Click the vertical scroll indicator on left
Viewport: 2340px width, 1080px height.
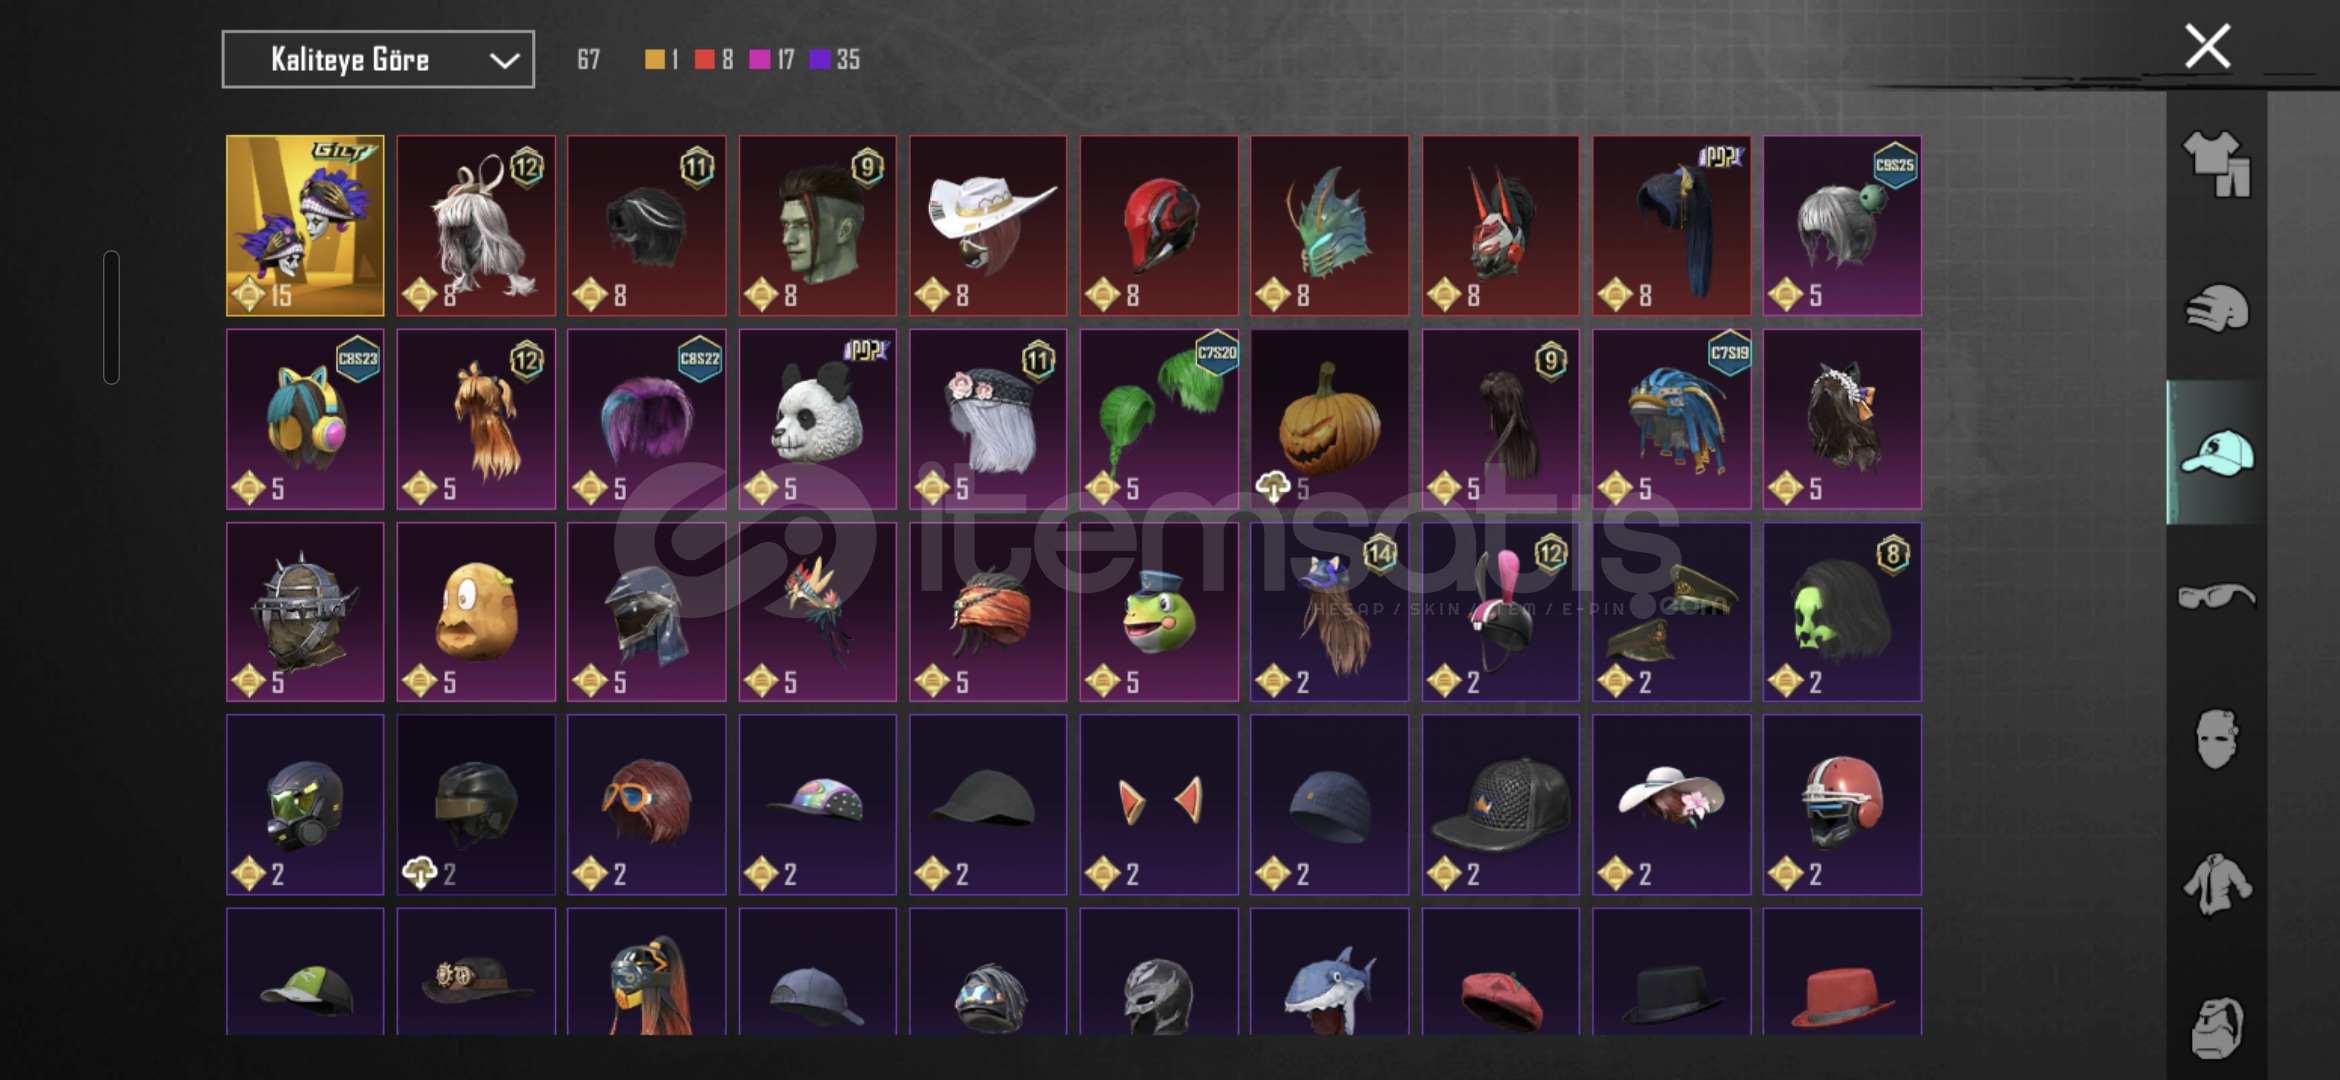111,317
